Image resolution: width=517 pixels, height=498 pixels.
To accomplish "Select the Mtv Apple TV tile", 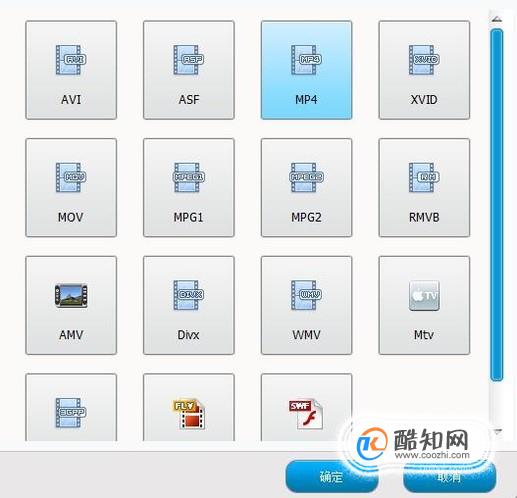I will [424, 305].
